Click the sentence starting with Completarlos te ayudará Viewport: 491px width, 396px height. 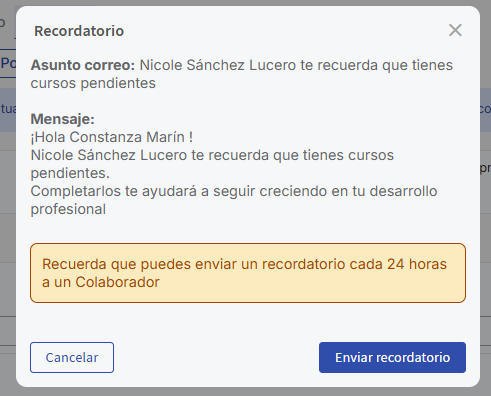(x=234, y=200)
